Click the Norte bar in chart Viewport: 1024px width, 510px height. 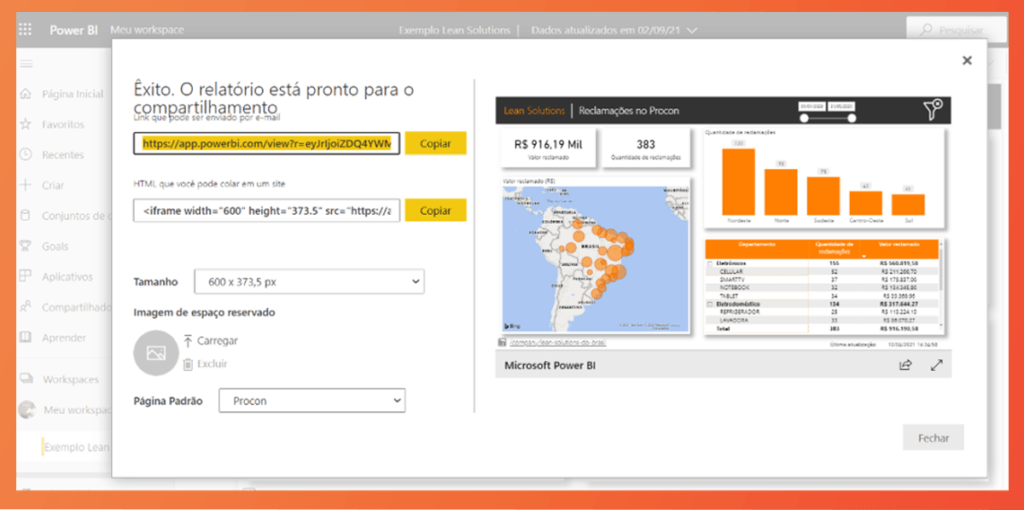pyautogui.click(x=781, y=192)
